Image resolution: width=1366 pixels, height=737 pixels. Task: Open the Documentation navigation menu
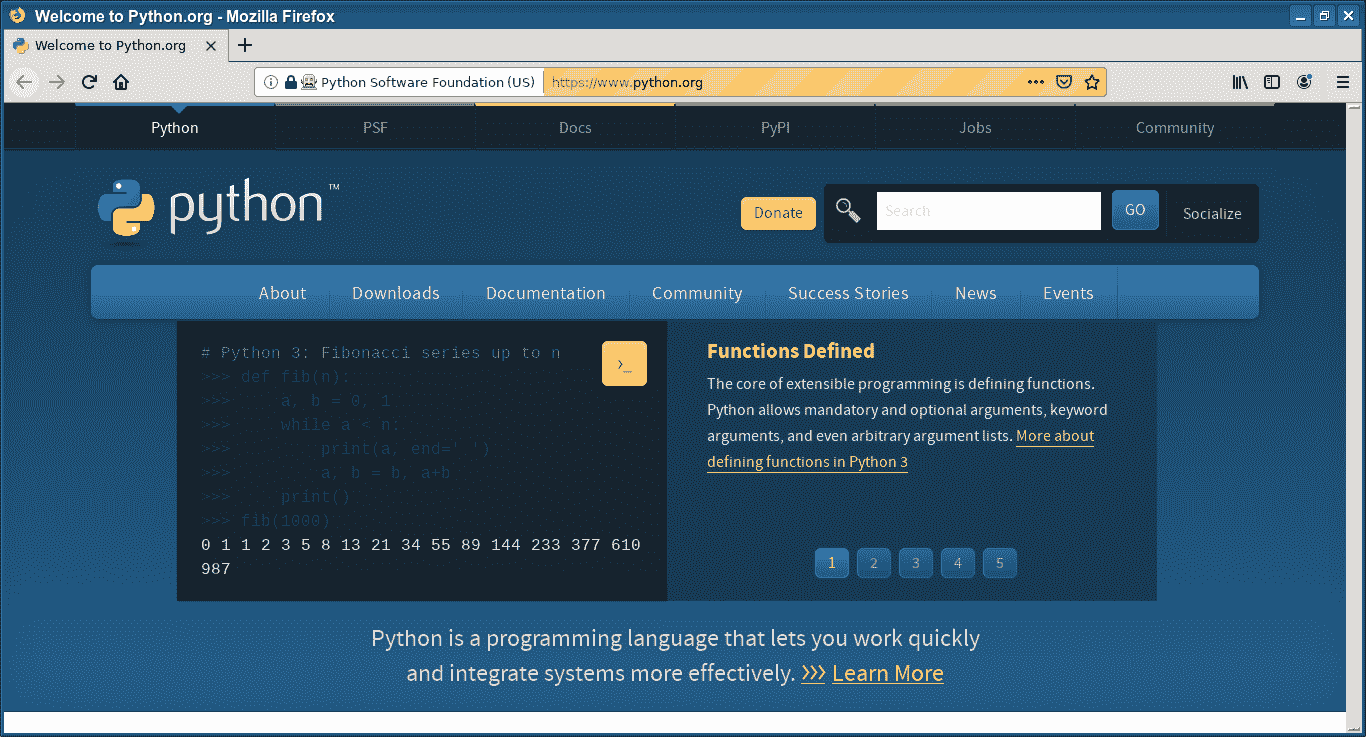click(546, 293)
